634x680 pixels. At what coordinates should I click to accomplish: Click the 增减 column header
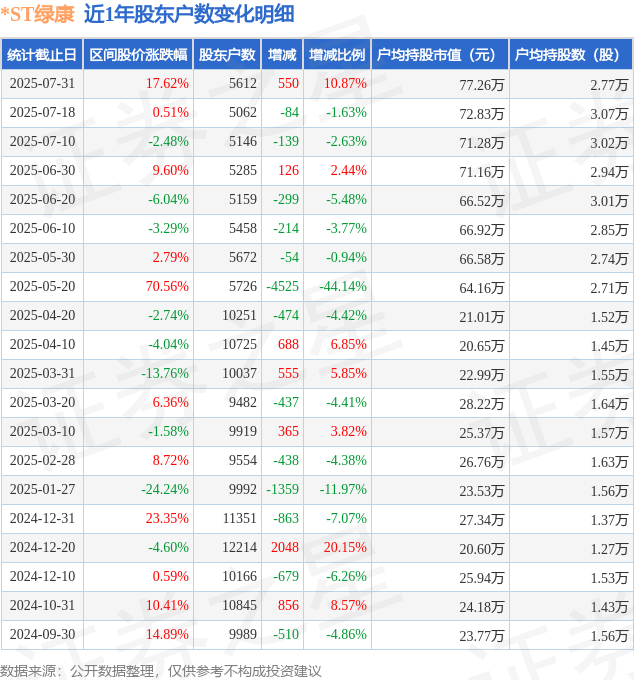click(282, 55)
